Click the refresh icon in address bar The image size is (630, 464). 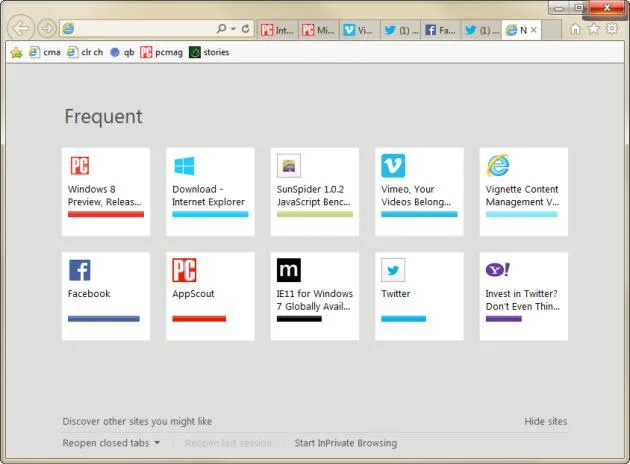point(245,29)
